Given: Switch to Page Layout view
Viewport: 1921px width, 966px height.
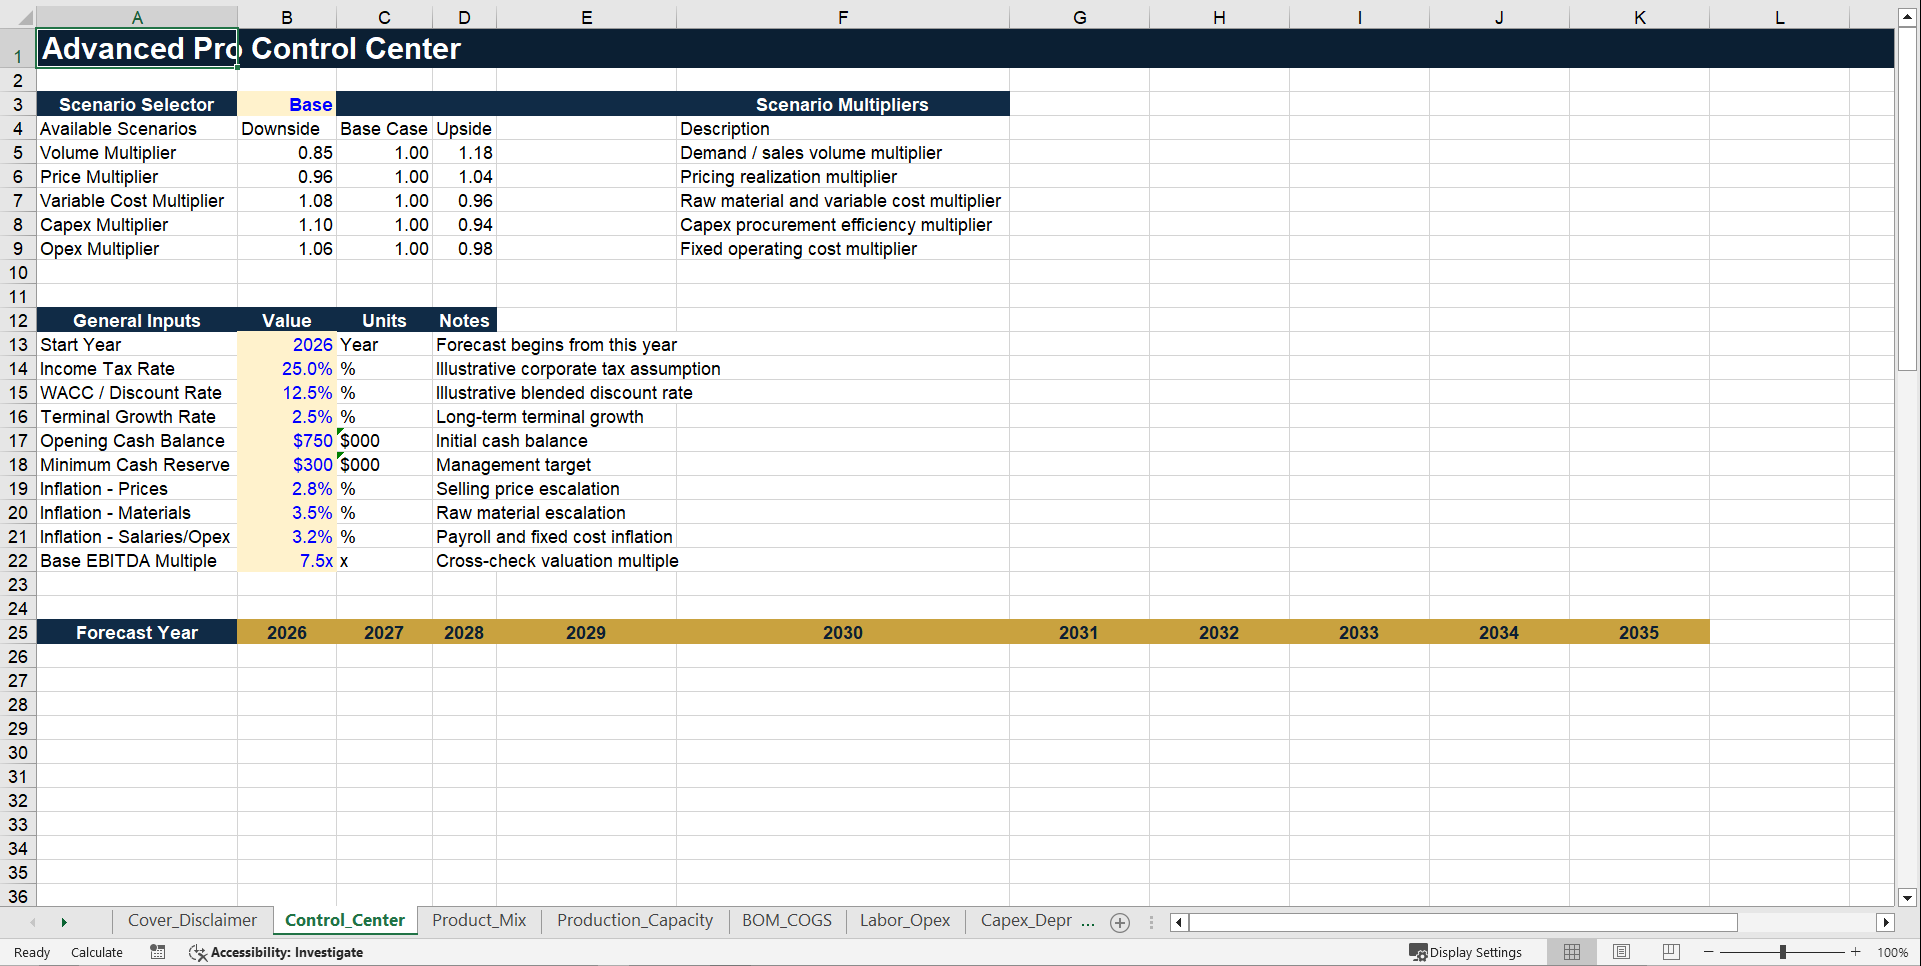Looking at the screenshot, I should pyautogui.click(x=1622, y=952).
